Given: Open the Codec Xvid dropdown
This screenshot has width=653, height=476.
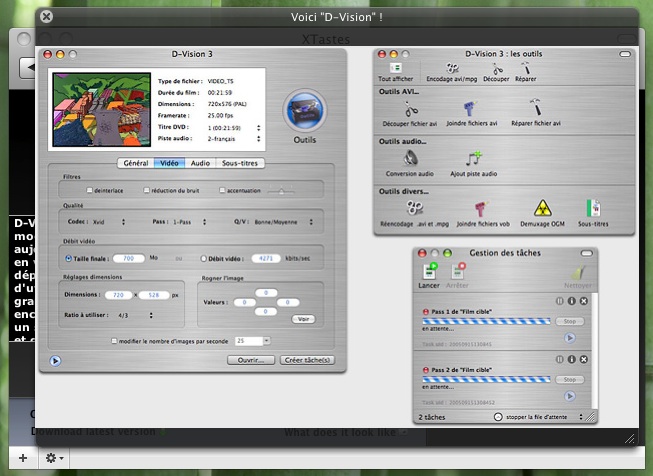Looking at the screenshot, I should coord(109,222).
